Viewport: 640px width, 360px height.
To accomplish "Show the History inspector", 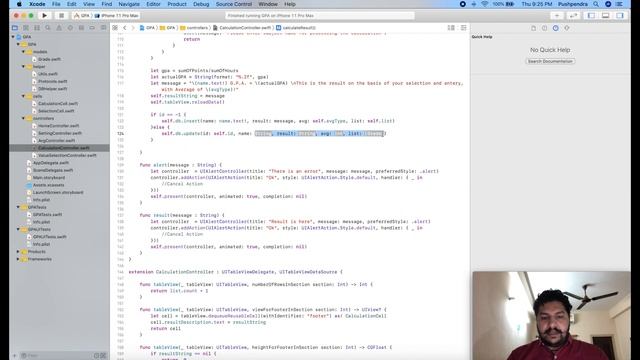I will click(544, 28).
